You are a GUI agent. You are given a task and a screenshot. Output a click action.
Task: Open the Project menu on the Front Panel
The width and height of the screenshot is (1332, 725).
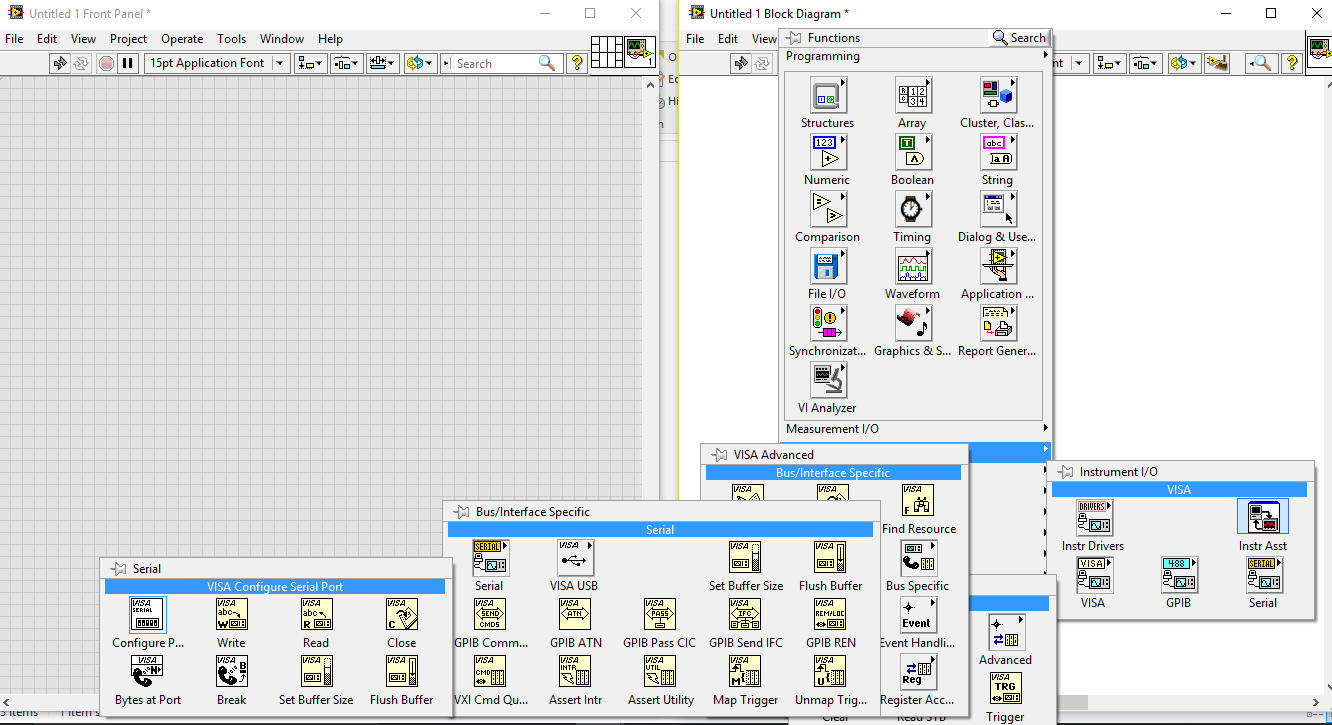pos(128,39)
